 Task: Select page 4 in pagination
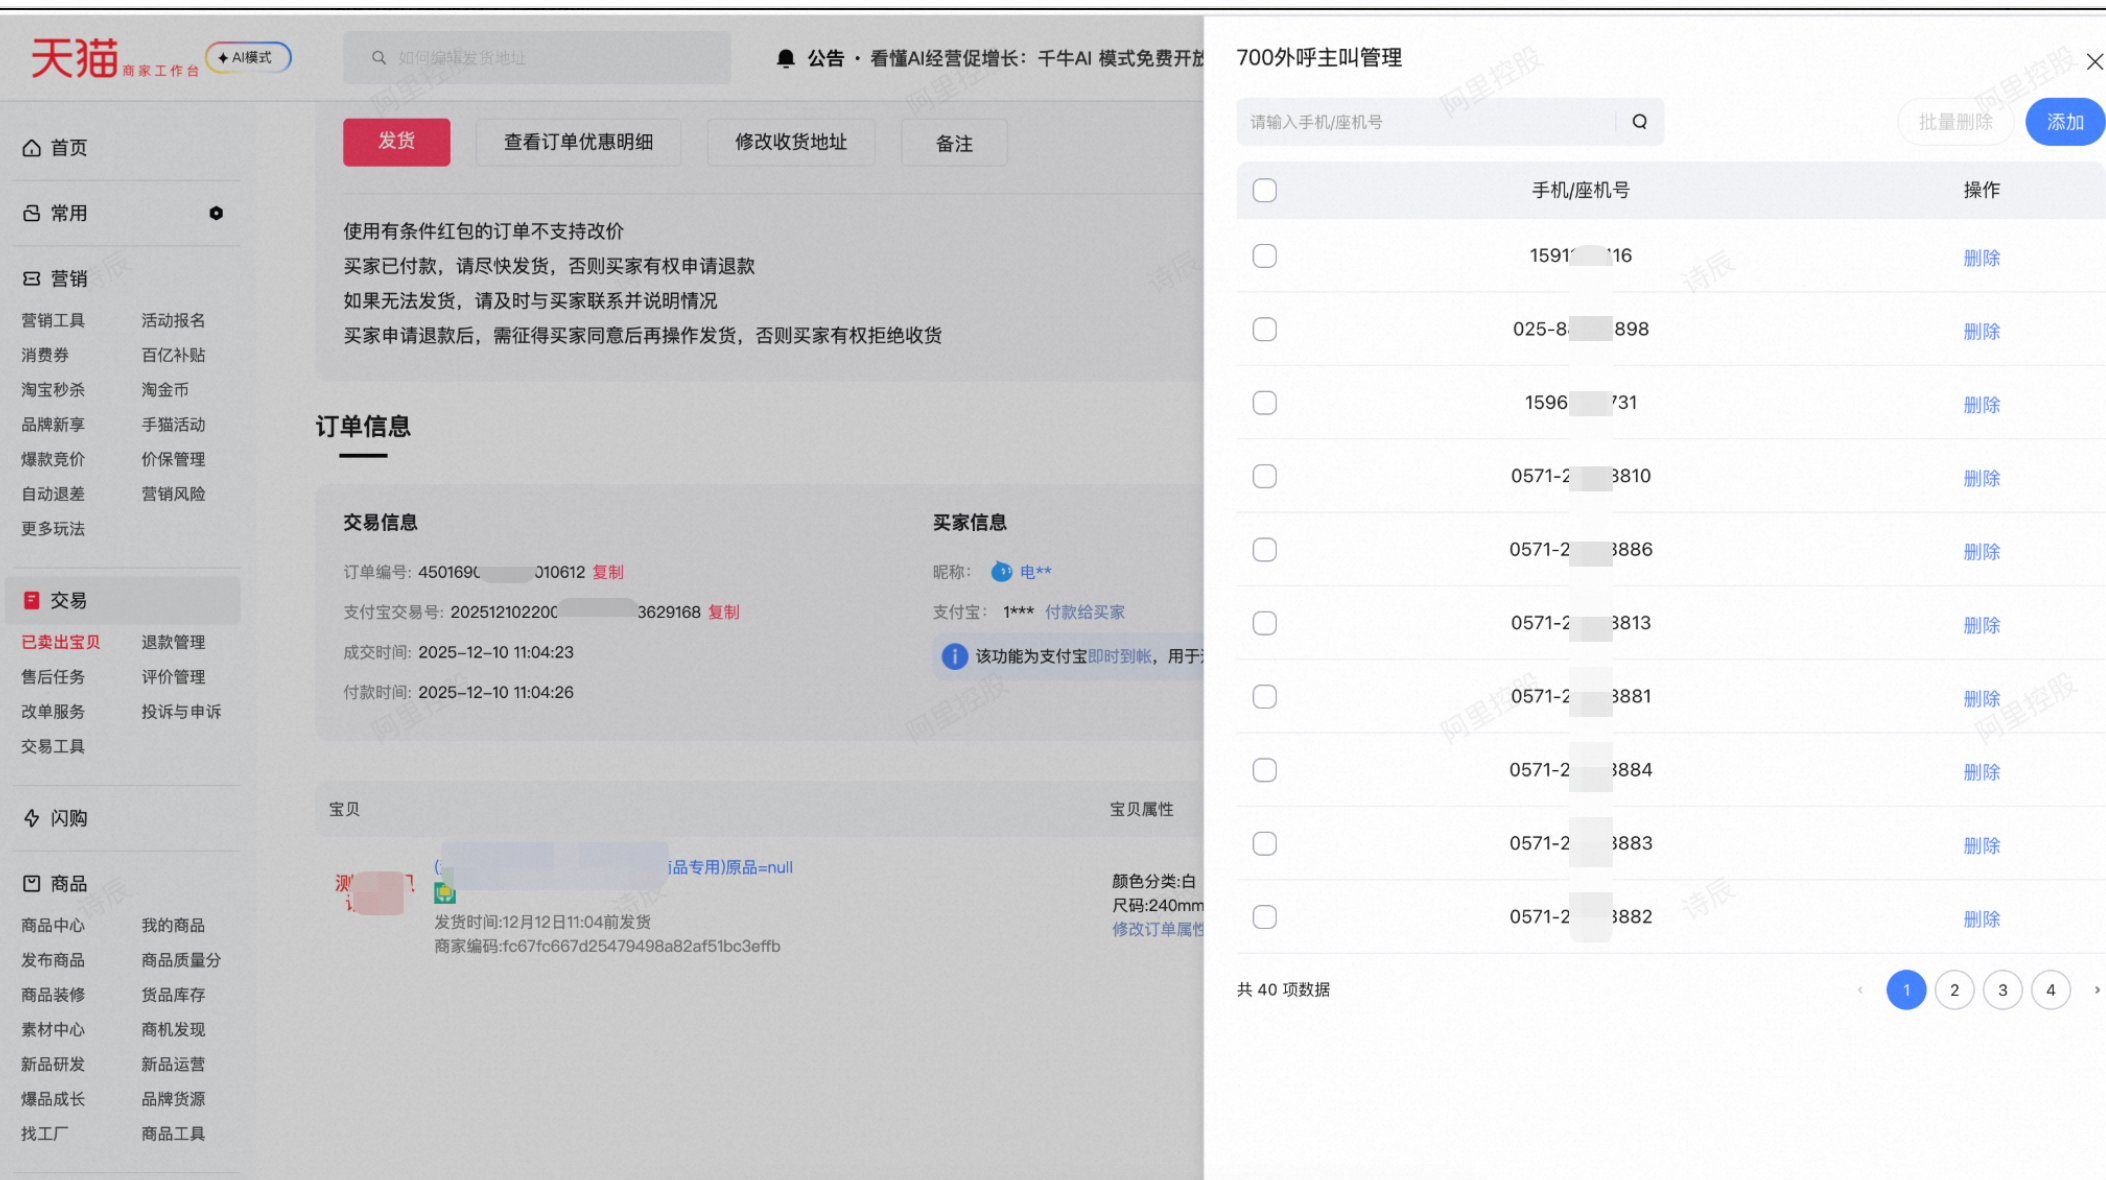tap(2051, 990)
